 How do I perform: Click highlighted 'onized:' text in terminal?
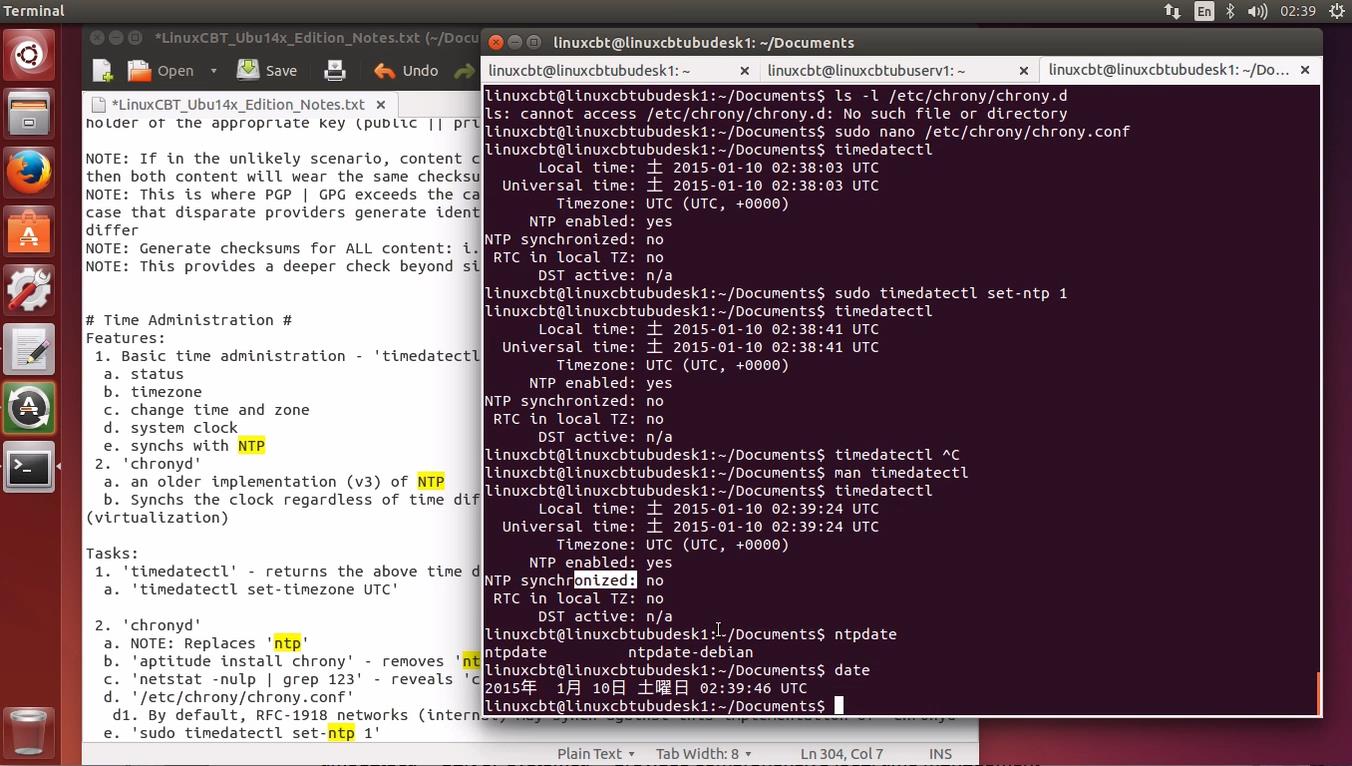(605, 580)
